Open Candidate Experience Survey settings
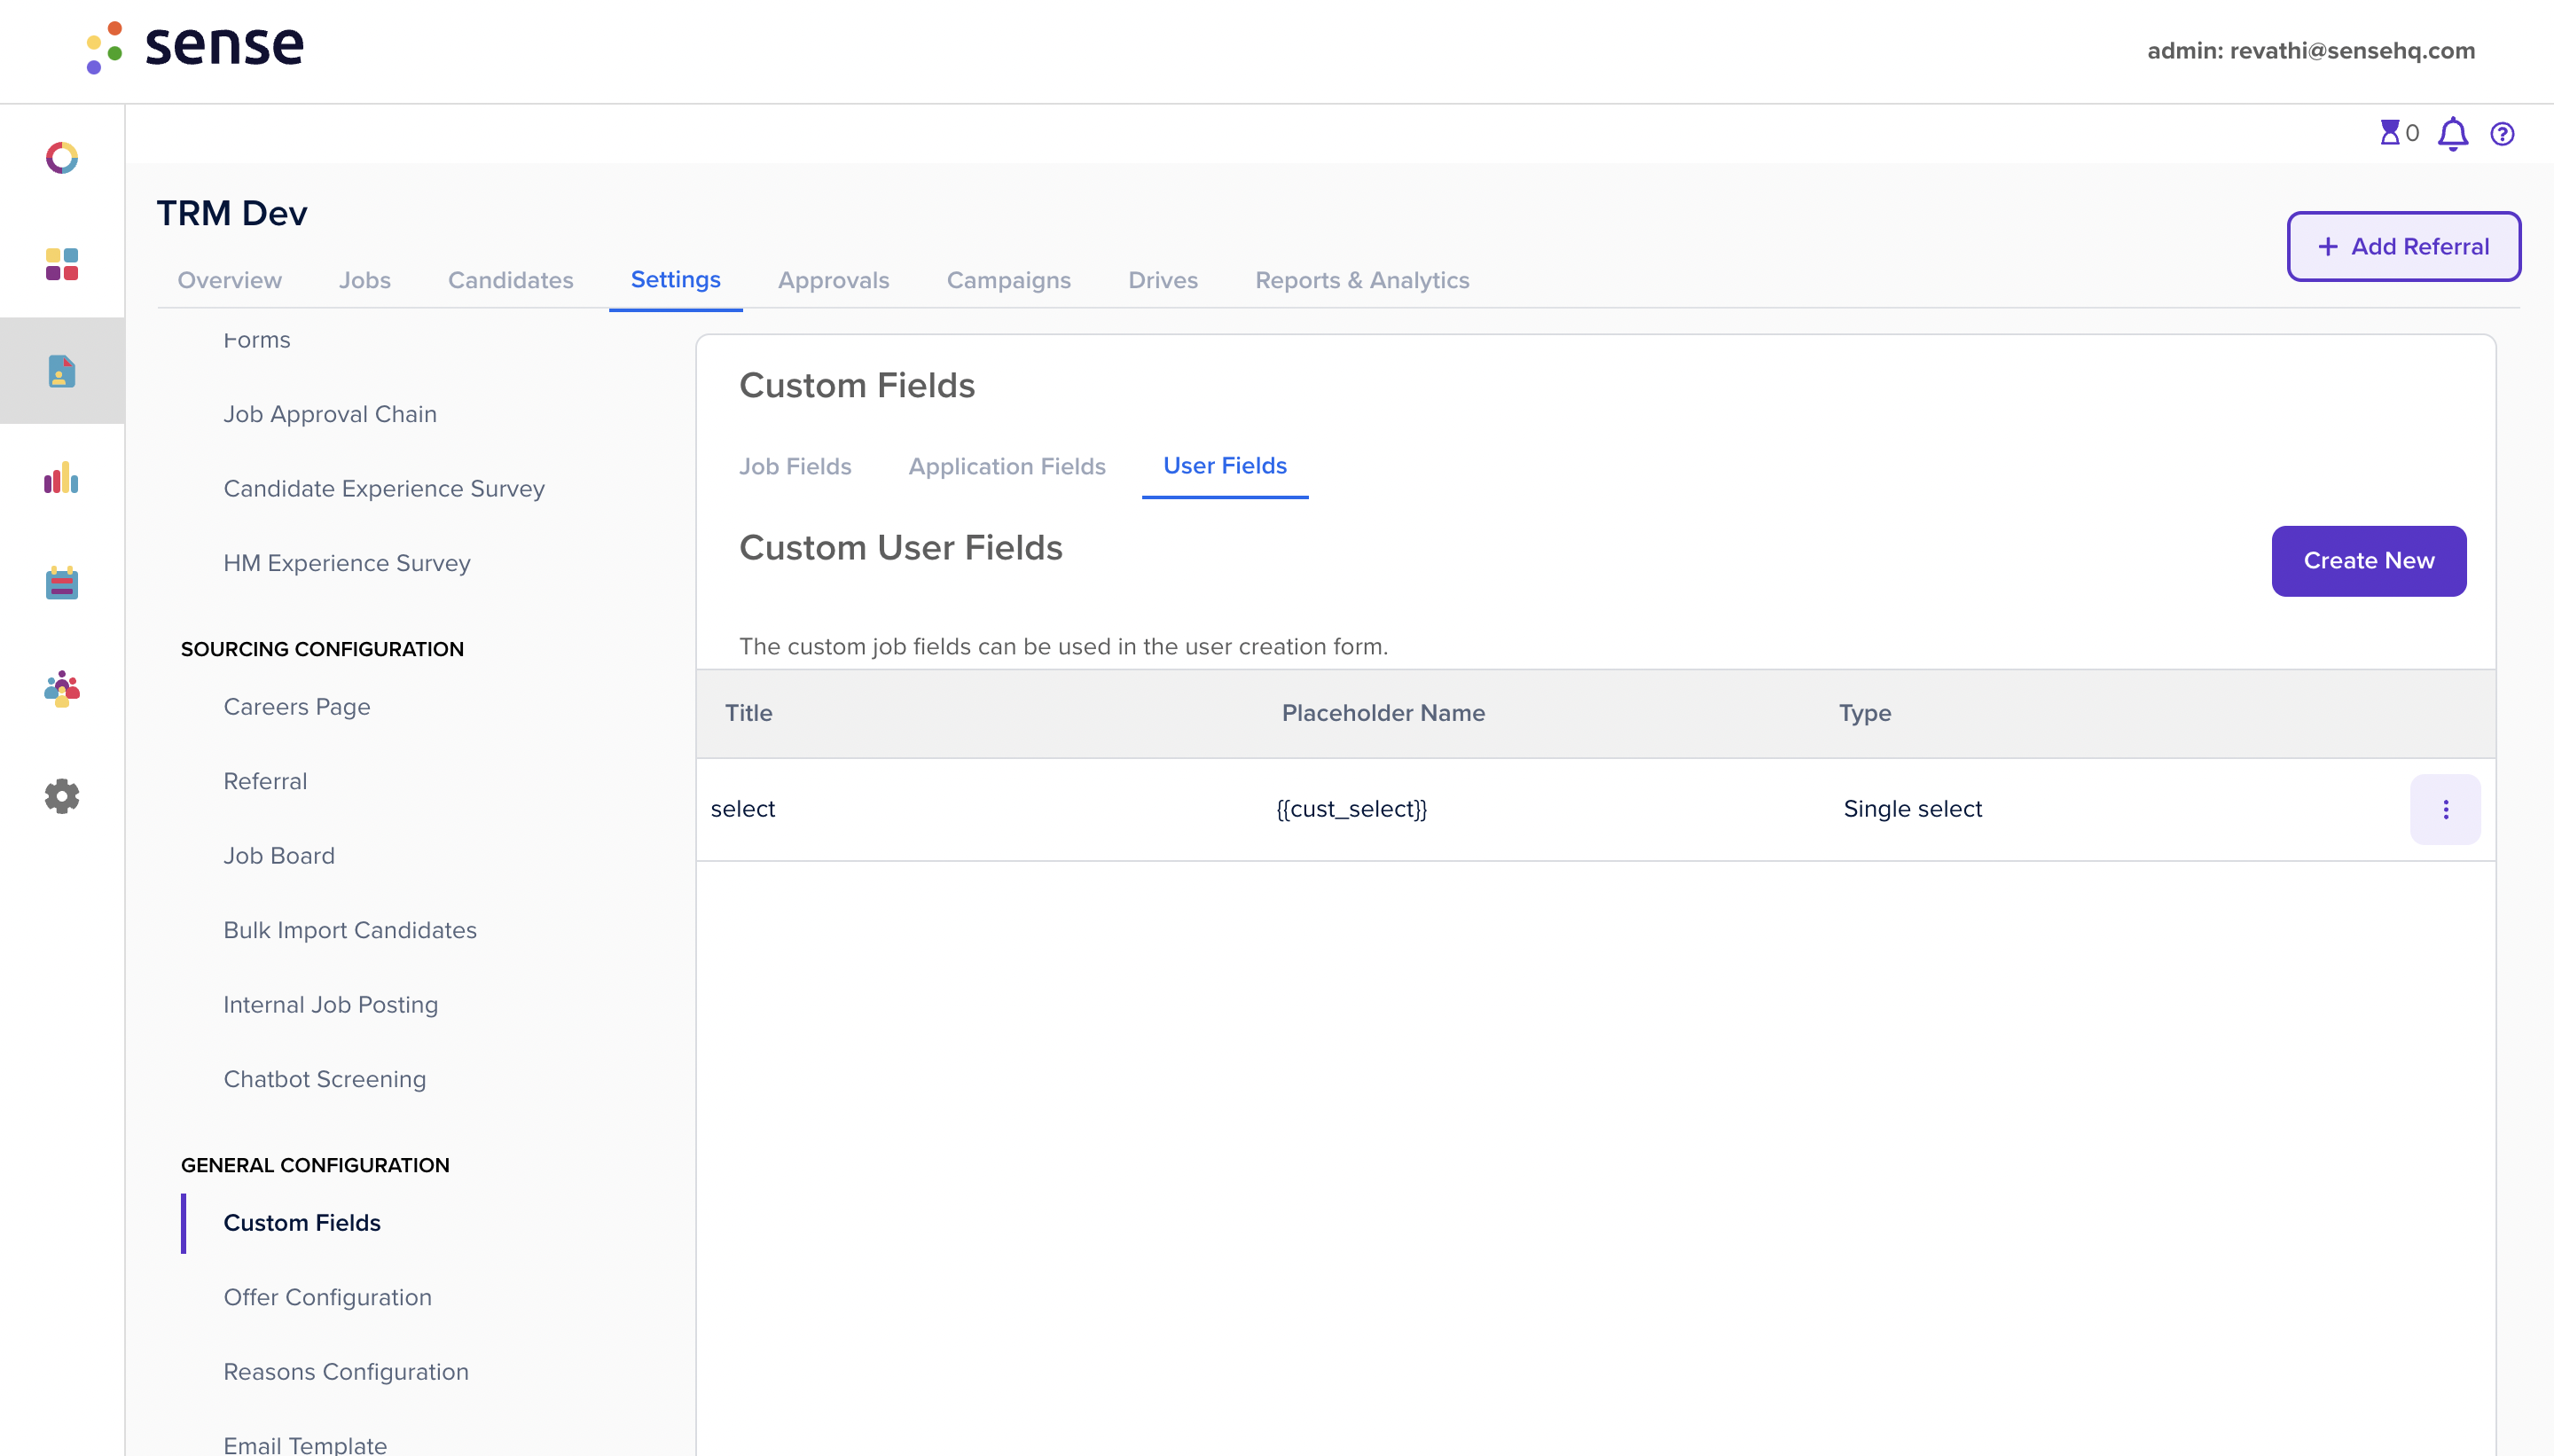 tap(384, 488)
